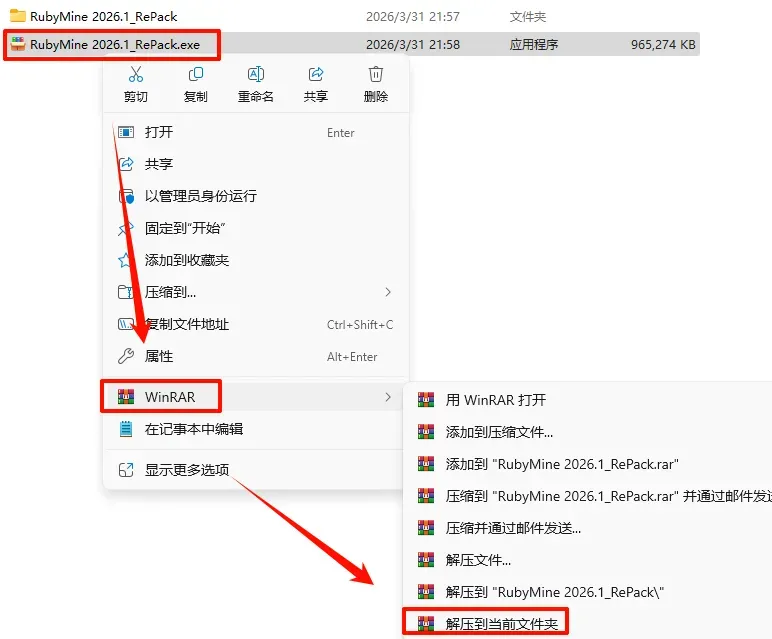The image size is (772, 639).
Task: Expand the 压缩到... submenu arrow
Action: pos(388,292)
